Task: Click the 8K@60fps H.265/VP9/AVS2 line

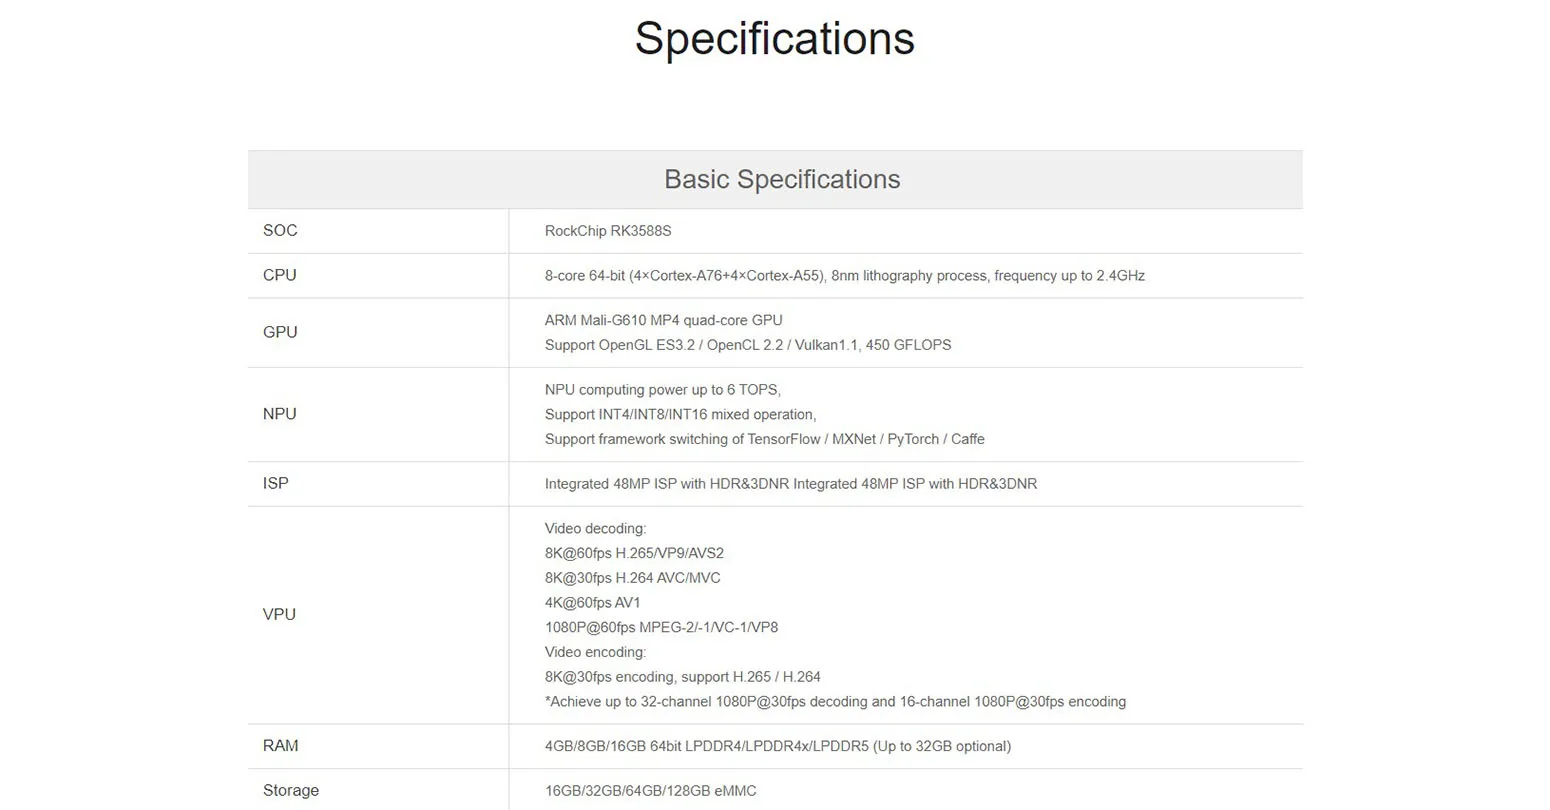Action: [x=634, y=553]
